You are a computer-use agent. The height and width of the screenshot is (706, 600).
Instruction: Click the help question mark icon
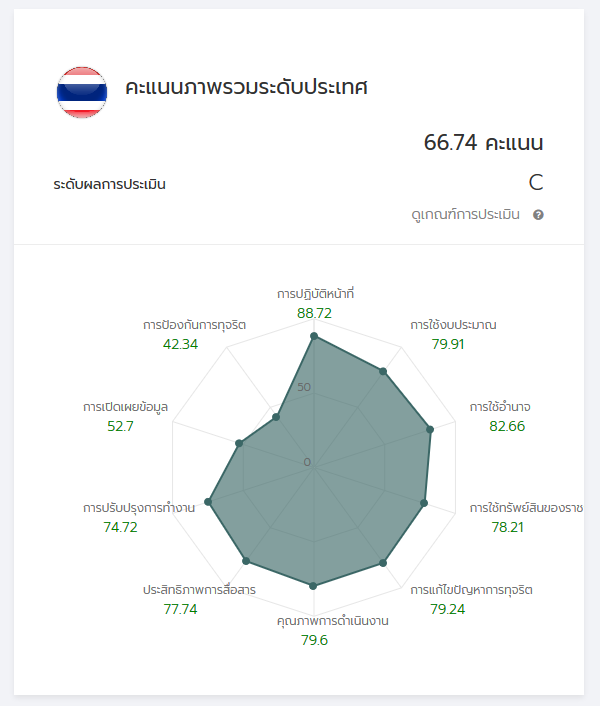[x=538, y=215]
